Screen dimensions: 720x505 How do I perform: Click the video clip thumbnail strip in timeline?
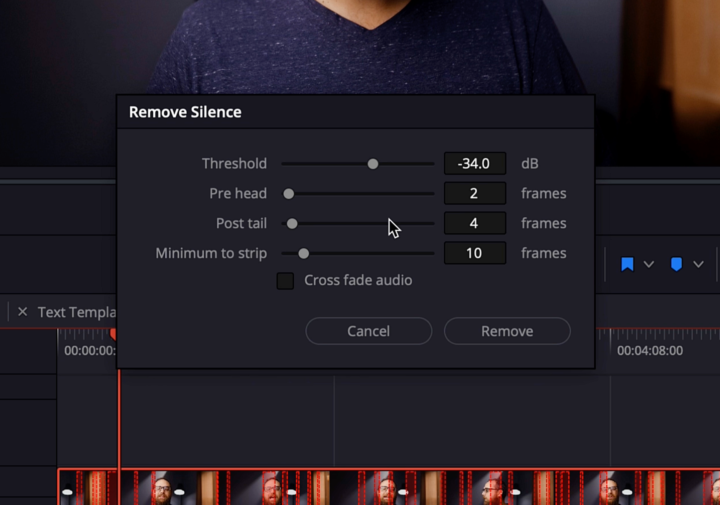click(x=388, y=487)
